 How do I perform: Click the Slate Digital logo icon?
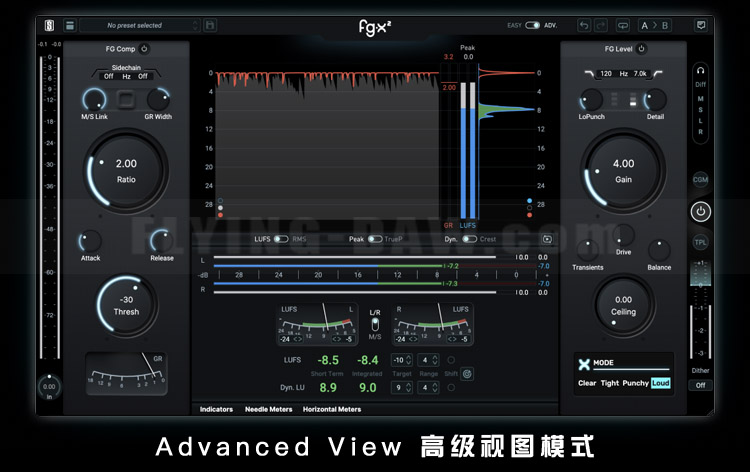[49, 25]
